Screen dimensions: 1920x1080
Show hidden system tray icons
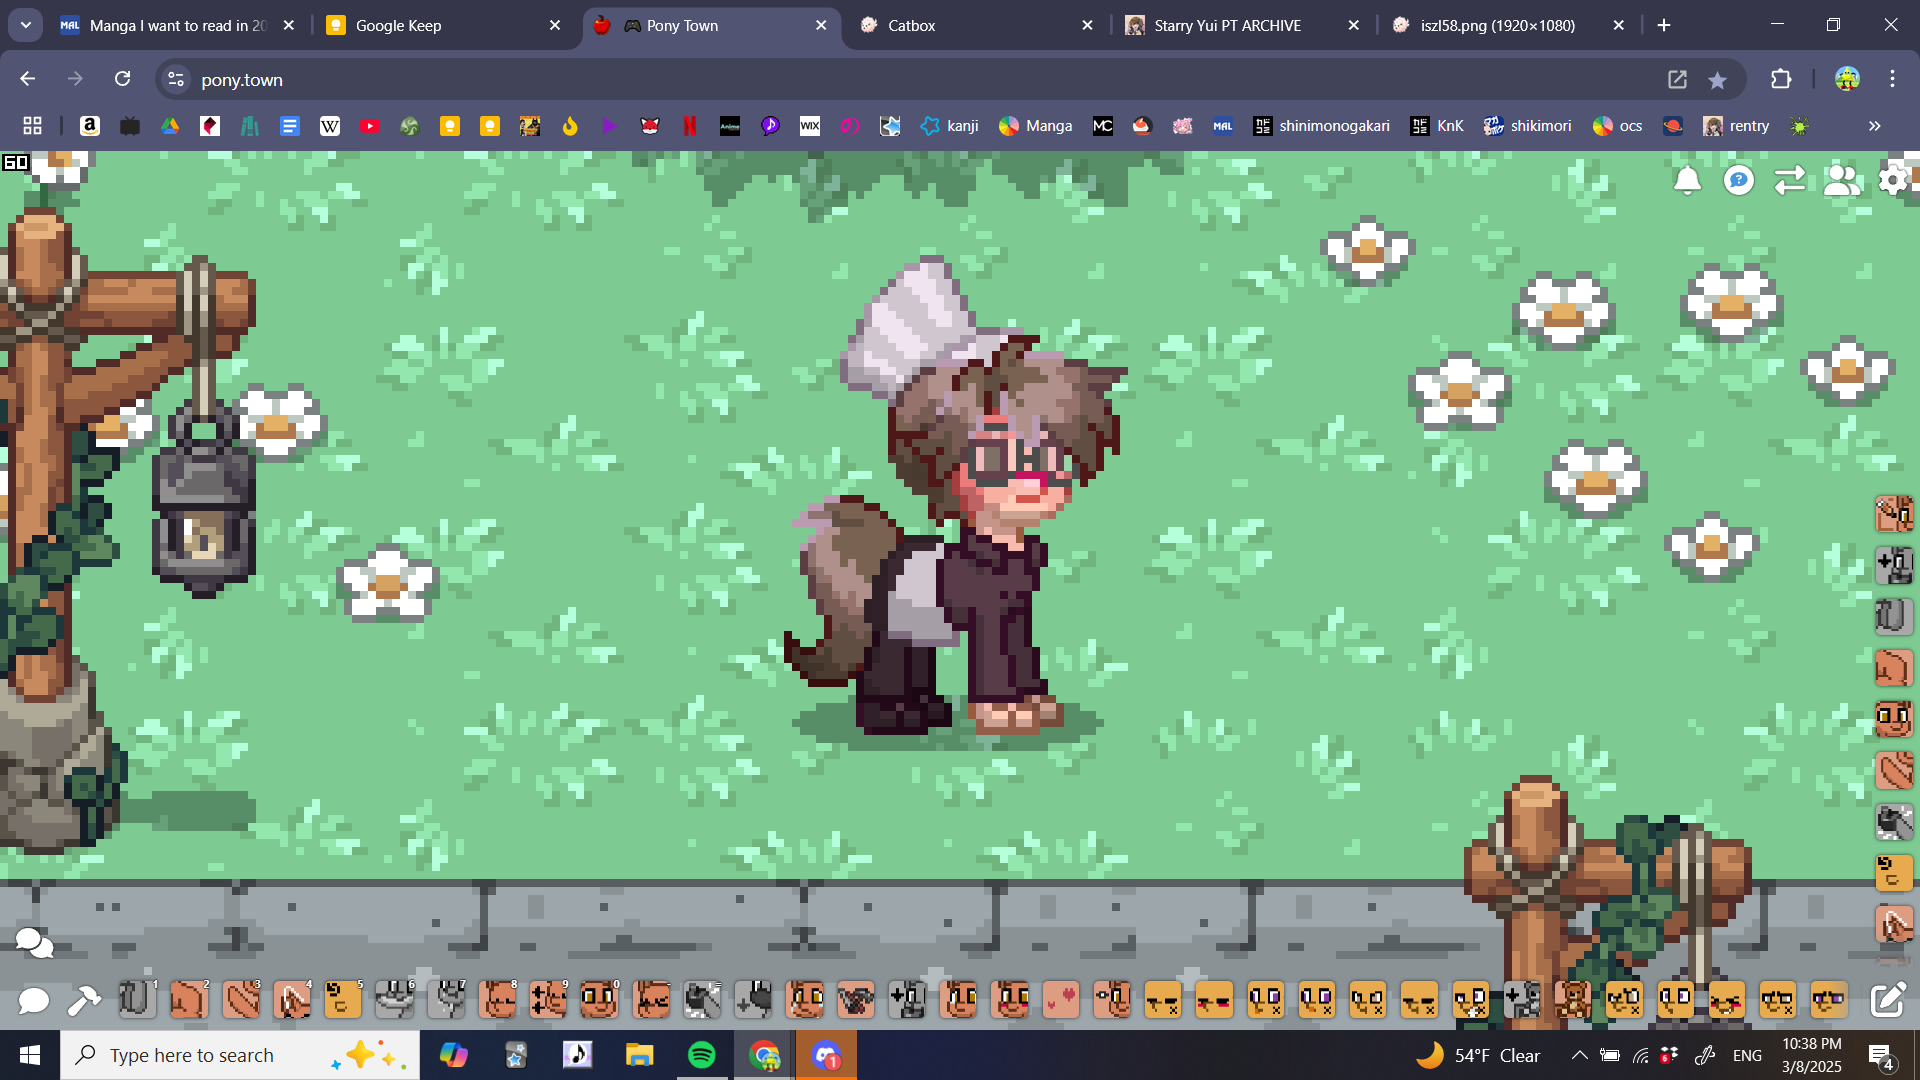pyautogui.click(x=1579, y=1055)
